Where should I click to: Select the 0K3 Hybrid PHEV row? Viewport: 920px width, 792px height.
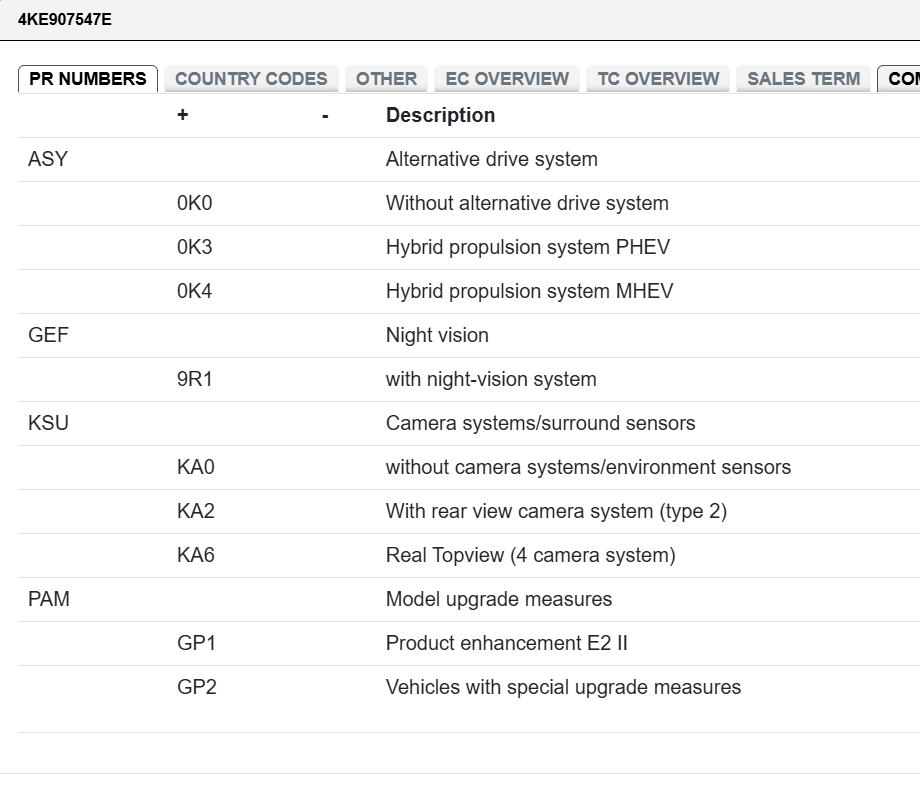(x=469, y=248)
